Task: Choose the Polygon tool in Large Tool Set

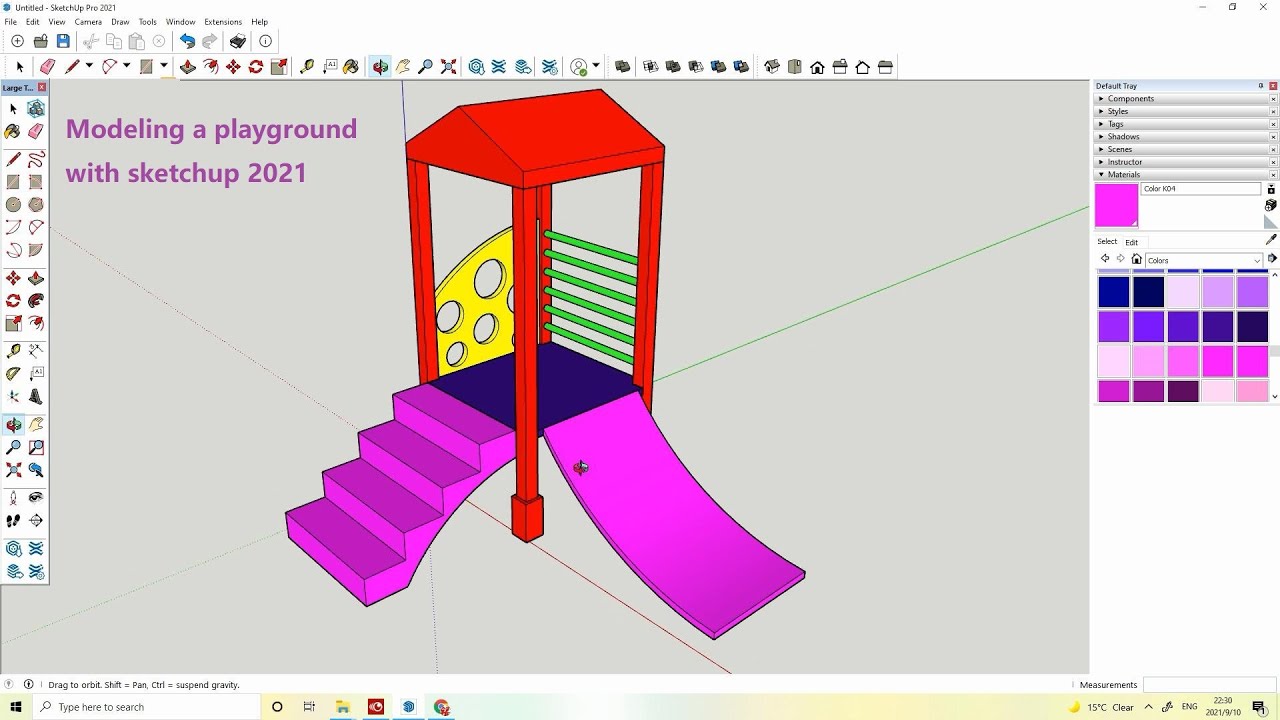Action: point(36,204)
